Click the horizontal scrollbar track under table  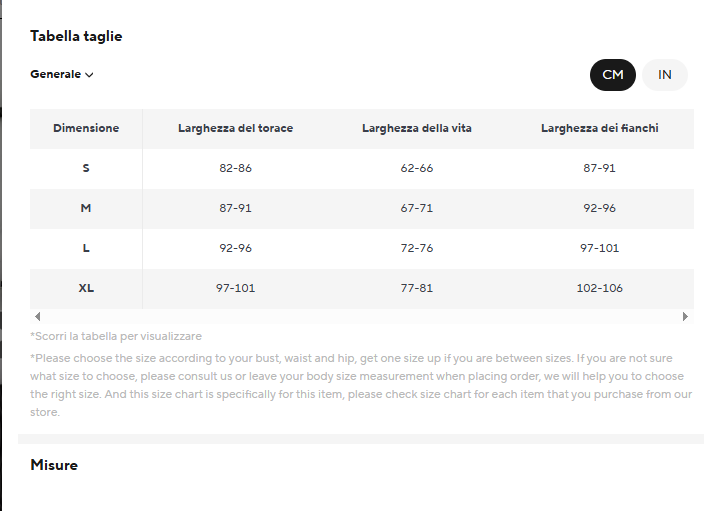point(361,317)
